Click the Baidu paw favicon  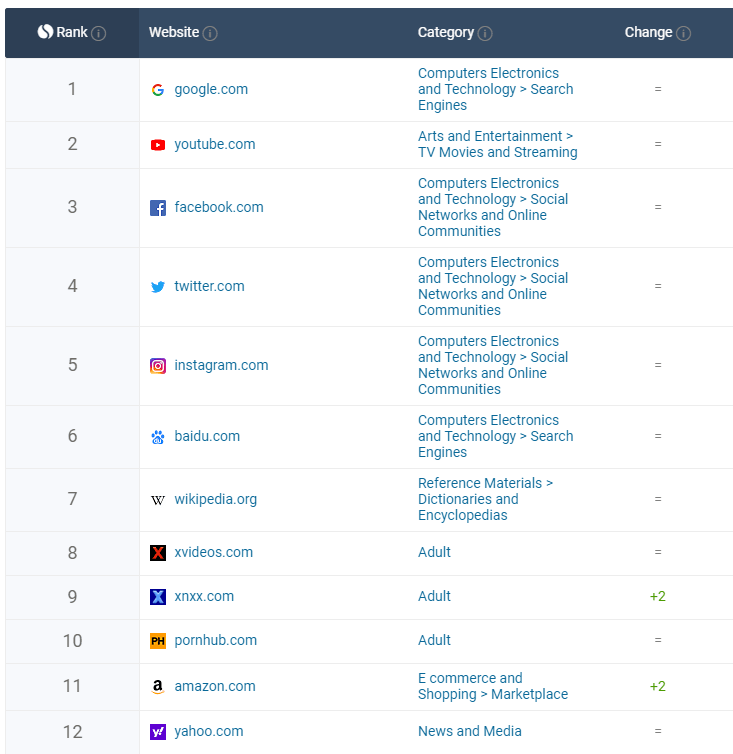pos(158,437)
